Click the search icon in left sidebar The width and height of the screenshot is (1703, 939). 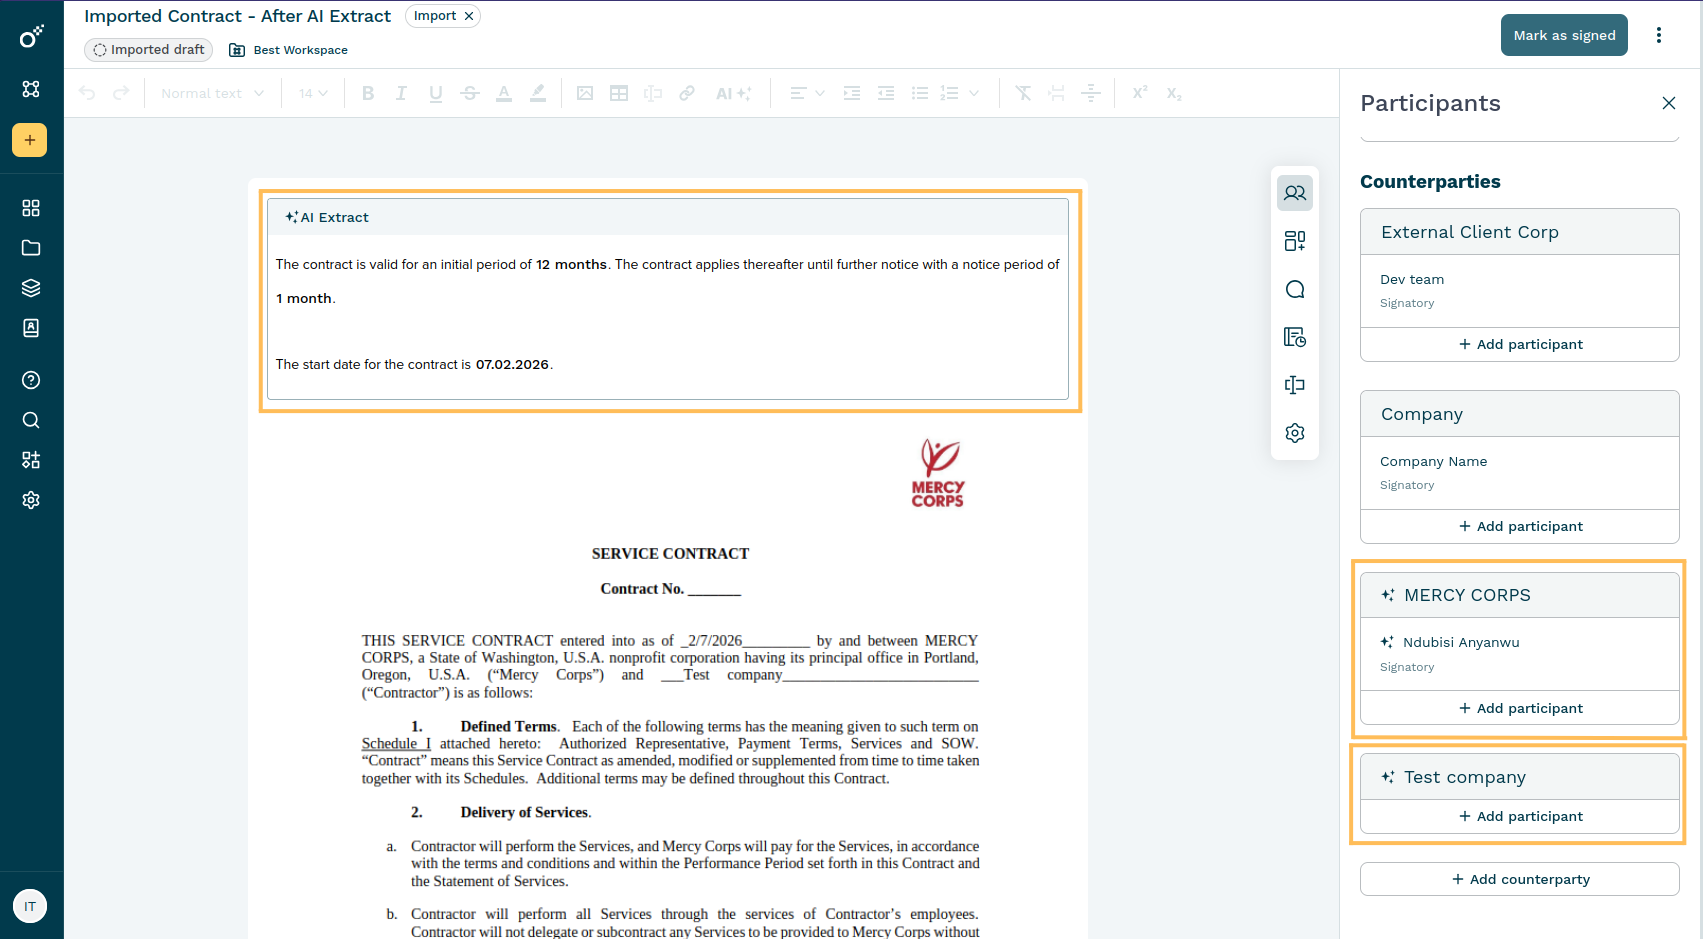[x=31, y=420]
